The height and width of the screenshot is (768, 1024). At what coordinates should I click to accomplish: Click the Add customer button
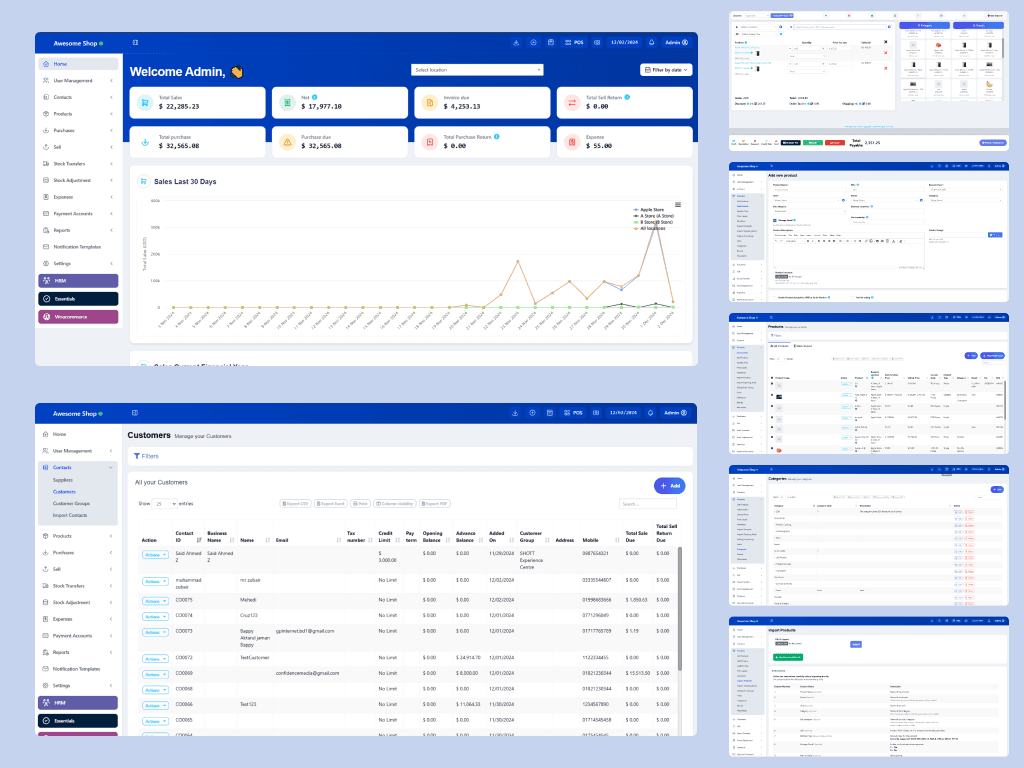670,486
